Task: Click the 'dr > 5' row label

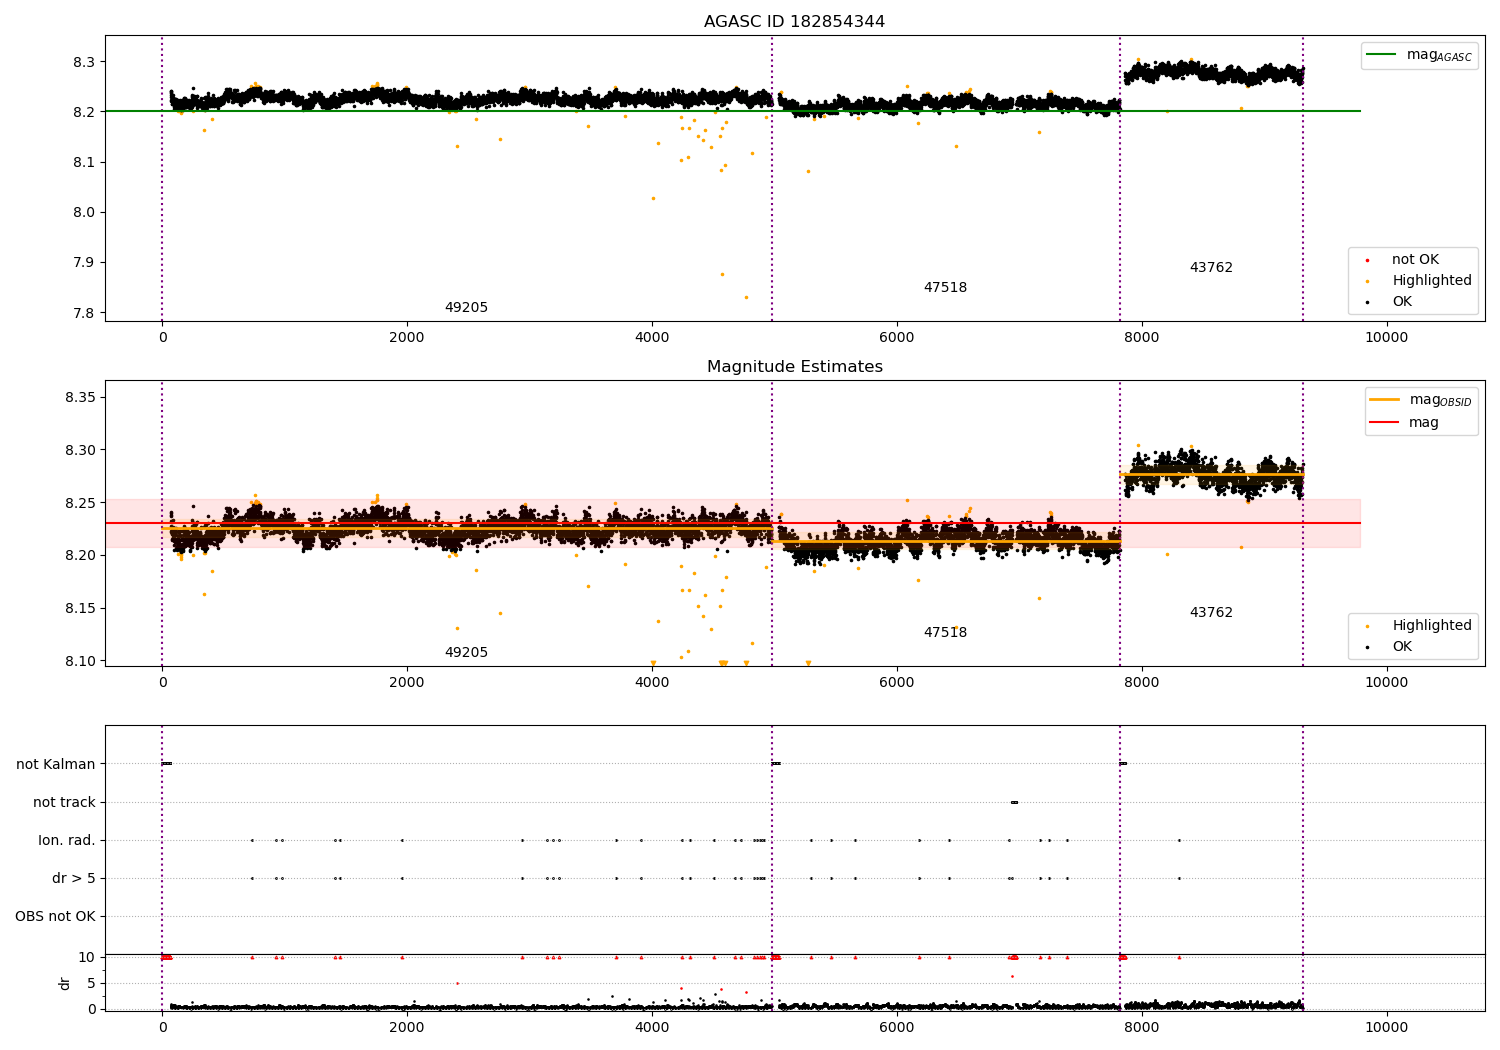Action: (74, 879)
